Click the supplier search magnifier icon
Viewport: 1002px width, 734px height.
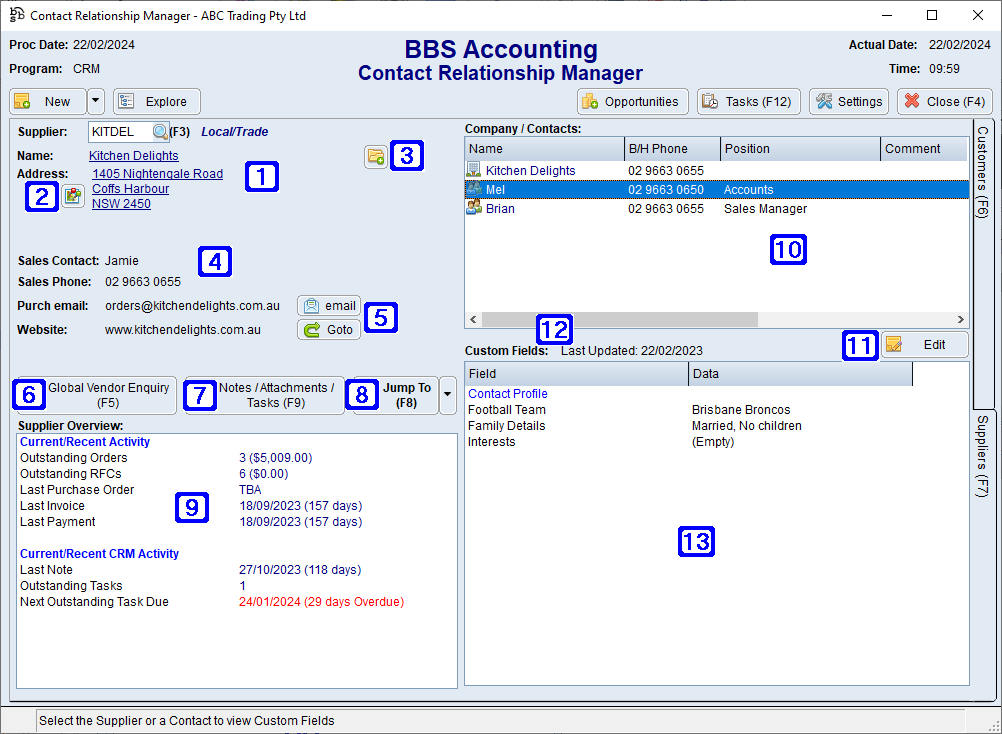pyautogui.click(x=160, y=131)
